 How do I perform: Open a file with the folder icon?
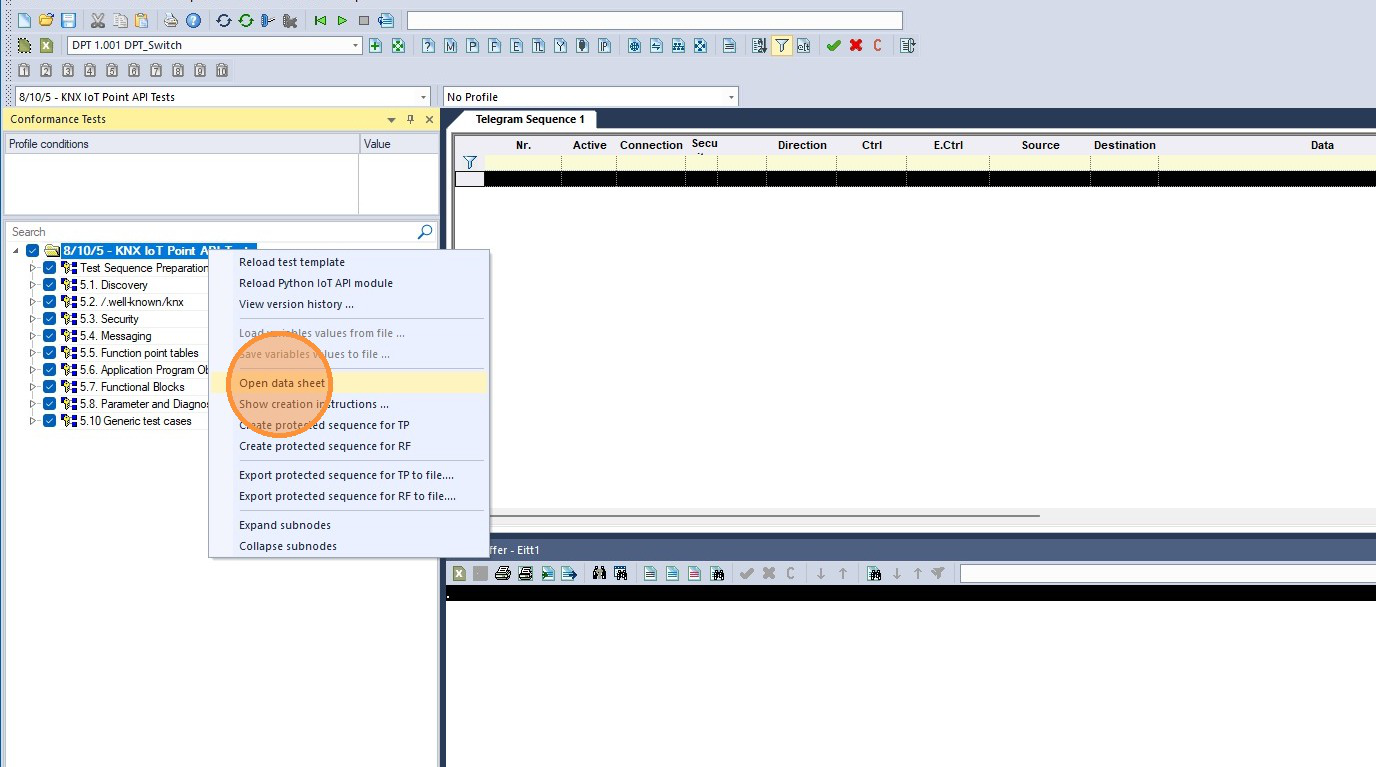[x=46, y=20]
